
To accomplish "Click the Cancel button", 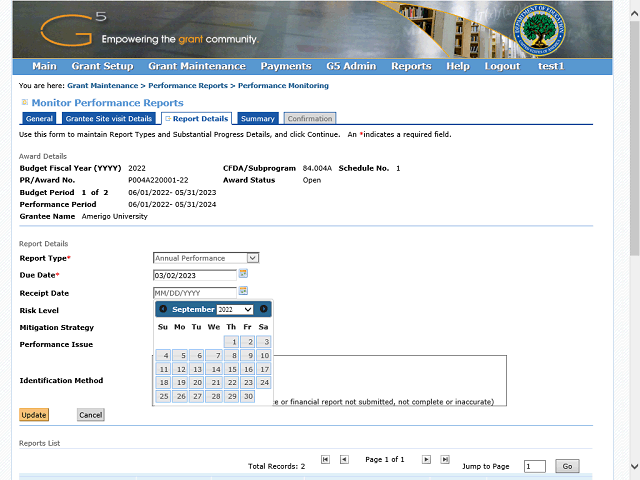I will tap(91, 415).
